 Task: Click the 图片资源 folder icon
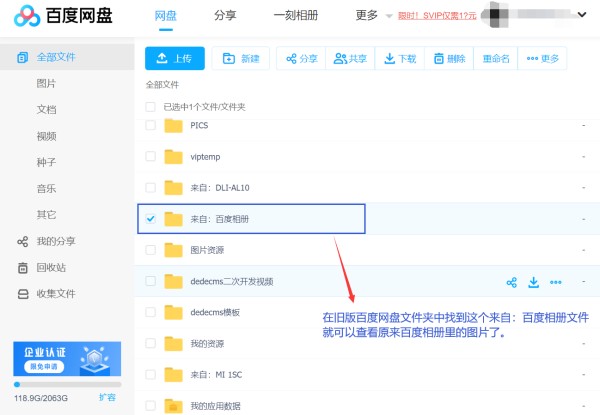tap(173, 250)
